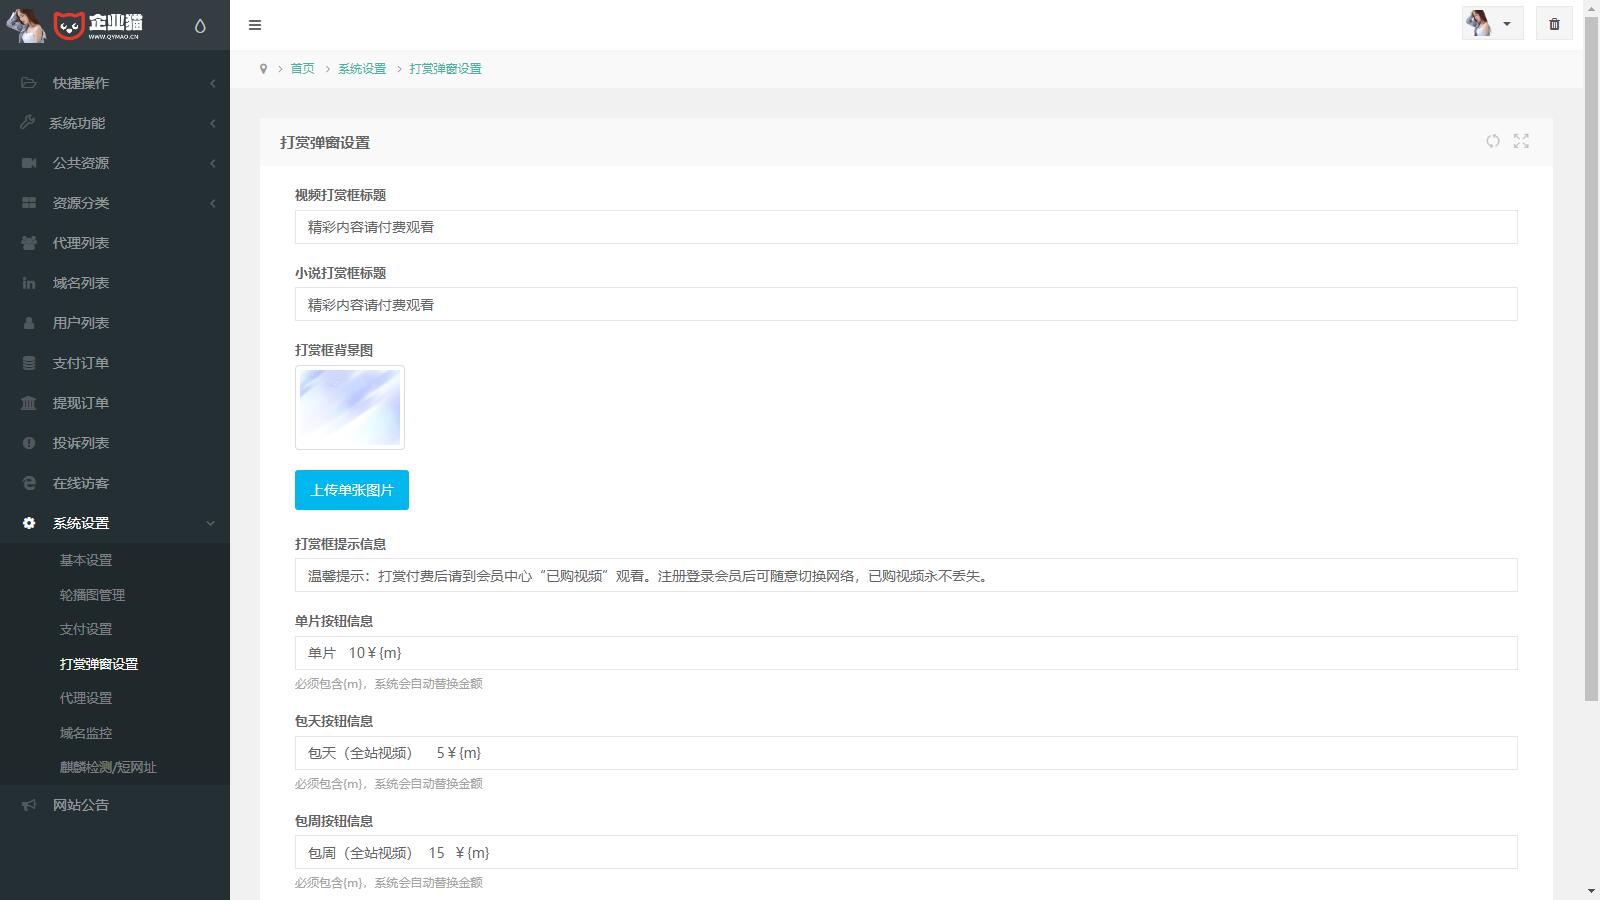Click the 打赏框背景图 thumbnail preview
1600x900 pixels.
point(350,407)
